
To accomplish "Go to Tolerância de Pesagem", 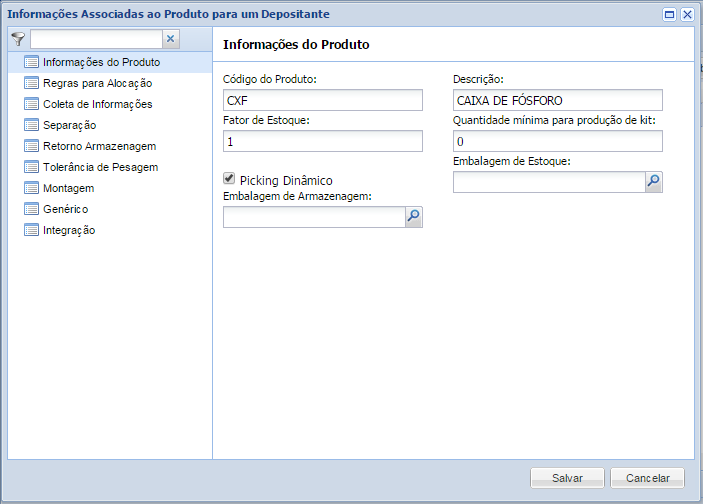I will [x=100, y=167].
